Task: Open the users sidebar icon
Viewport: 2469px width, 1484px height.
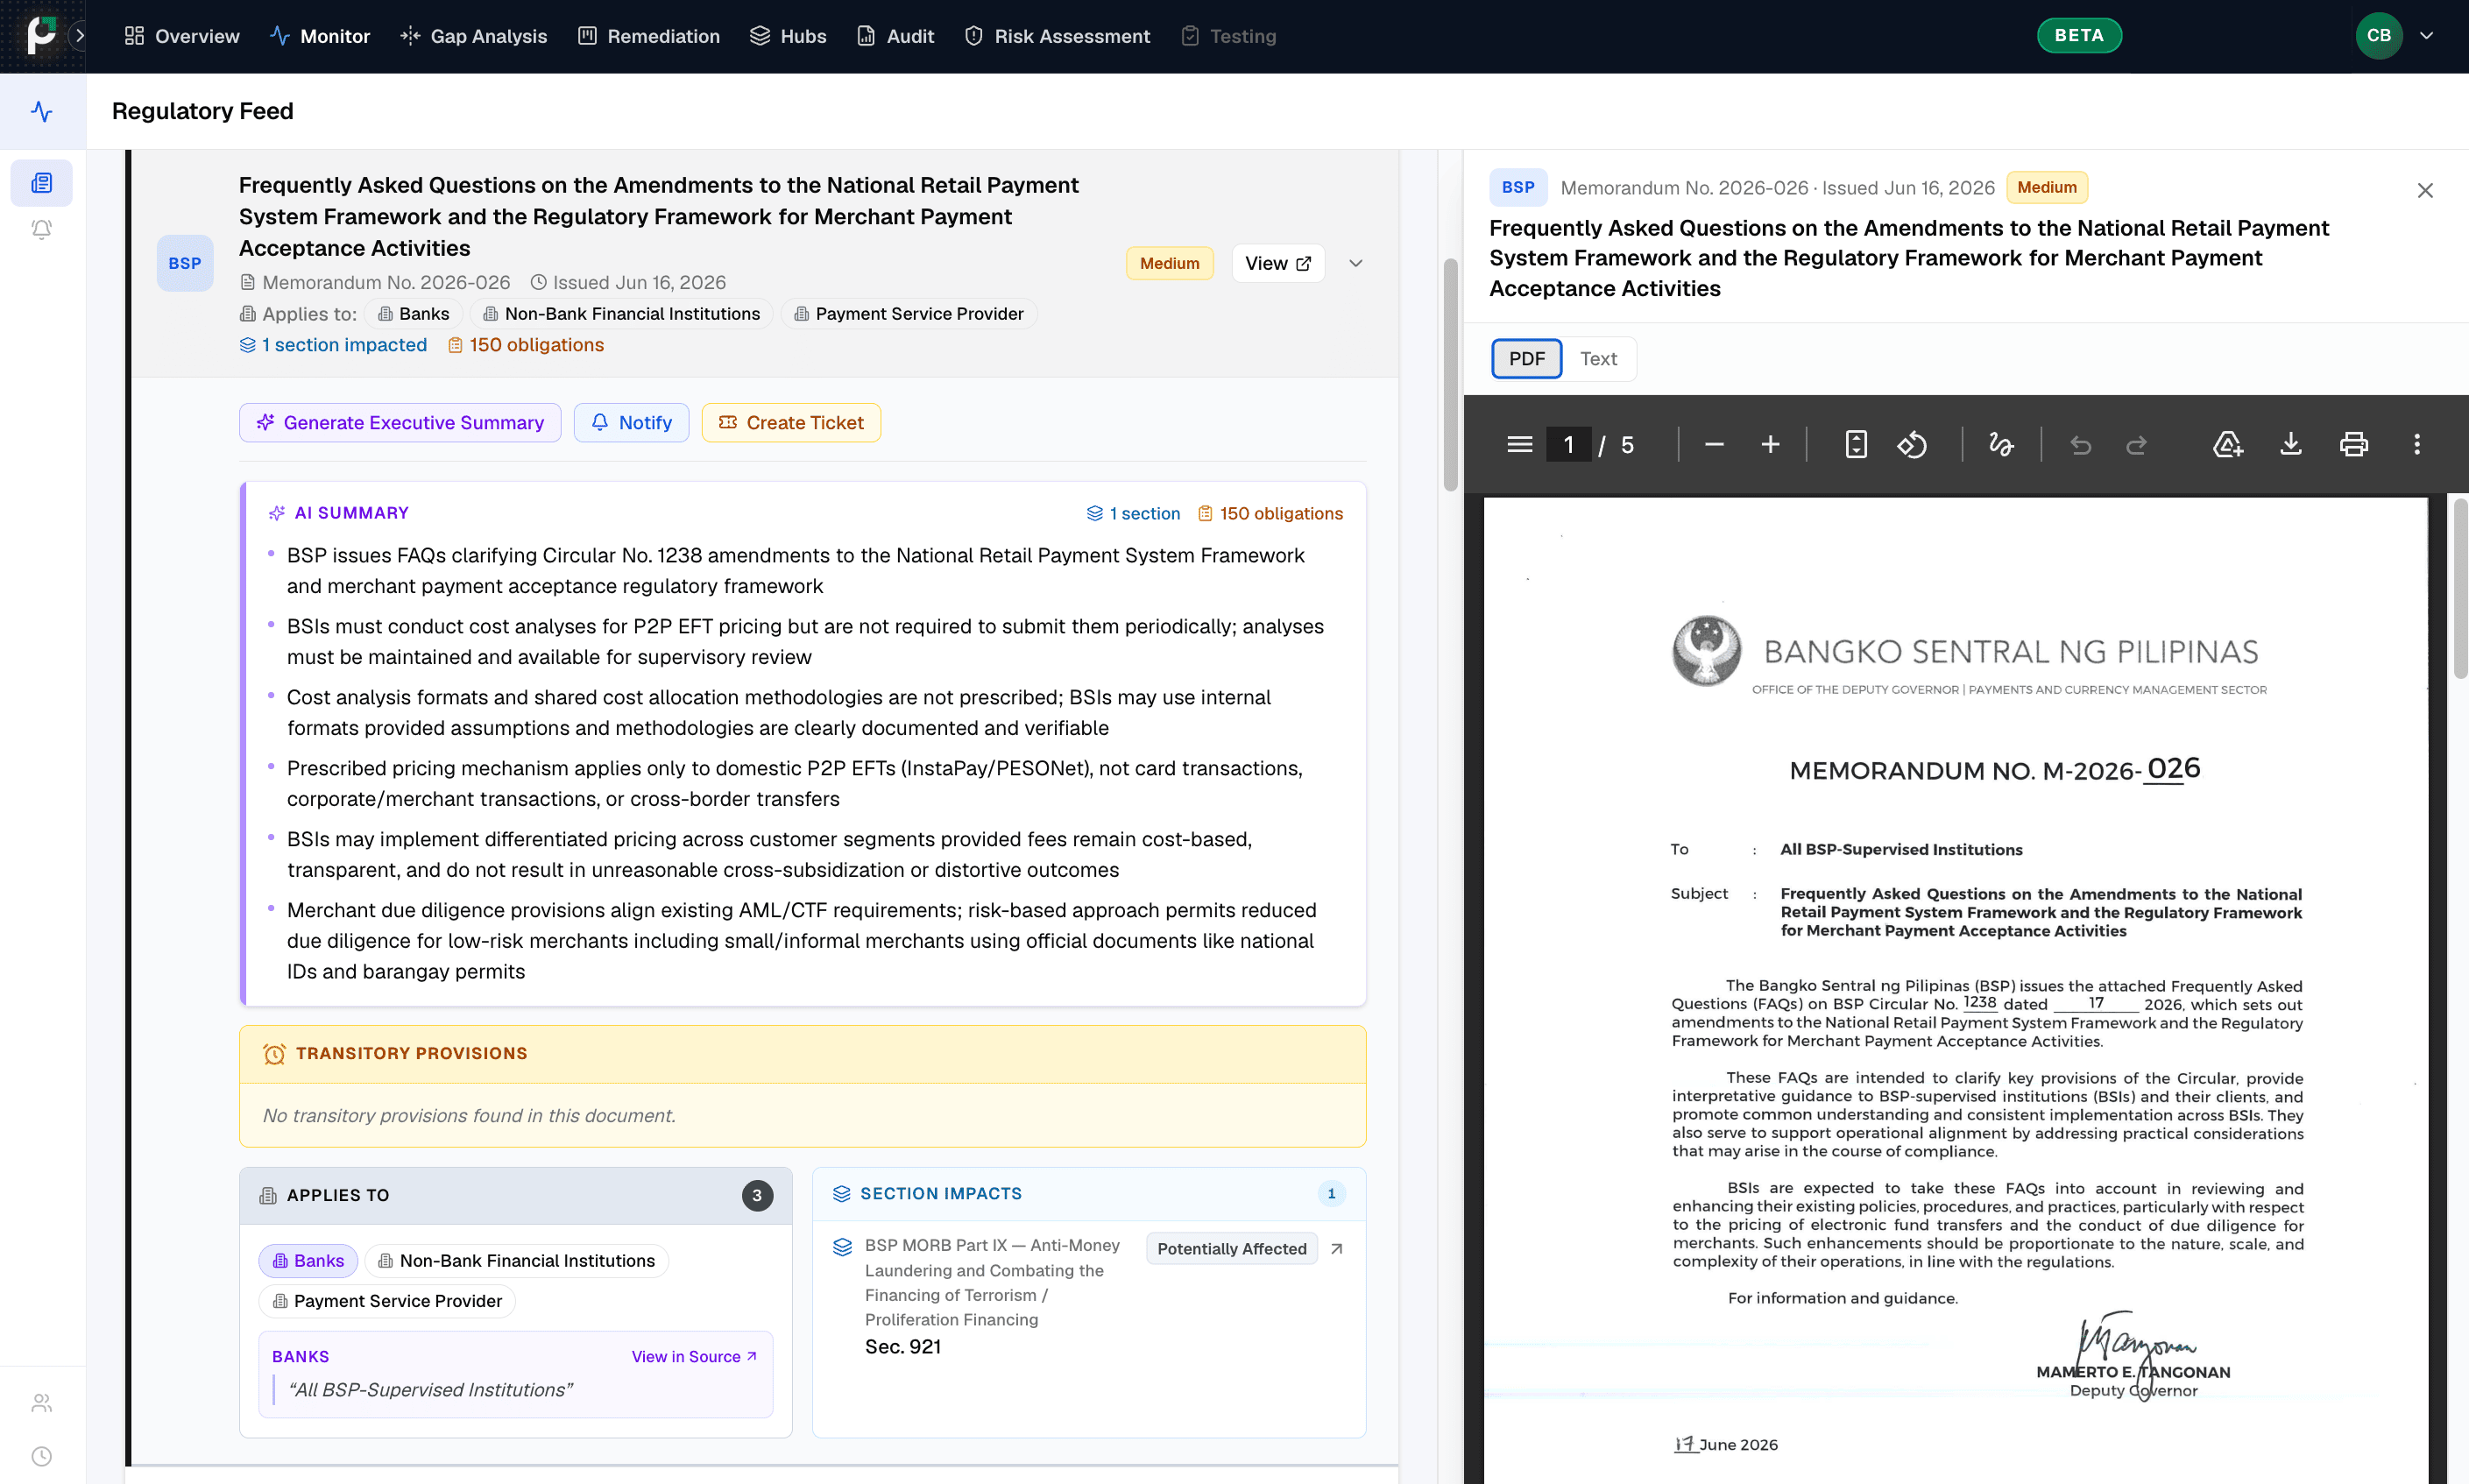Action: click(x=42, y=1403)
